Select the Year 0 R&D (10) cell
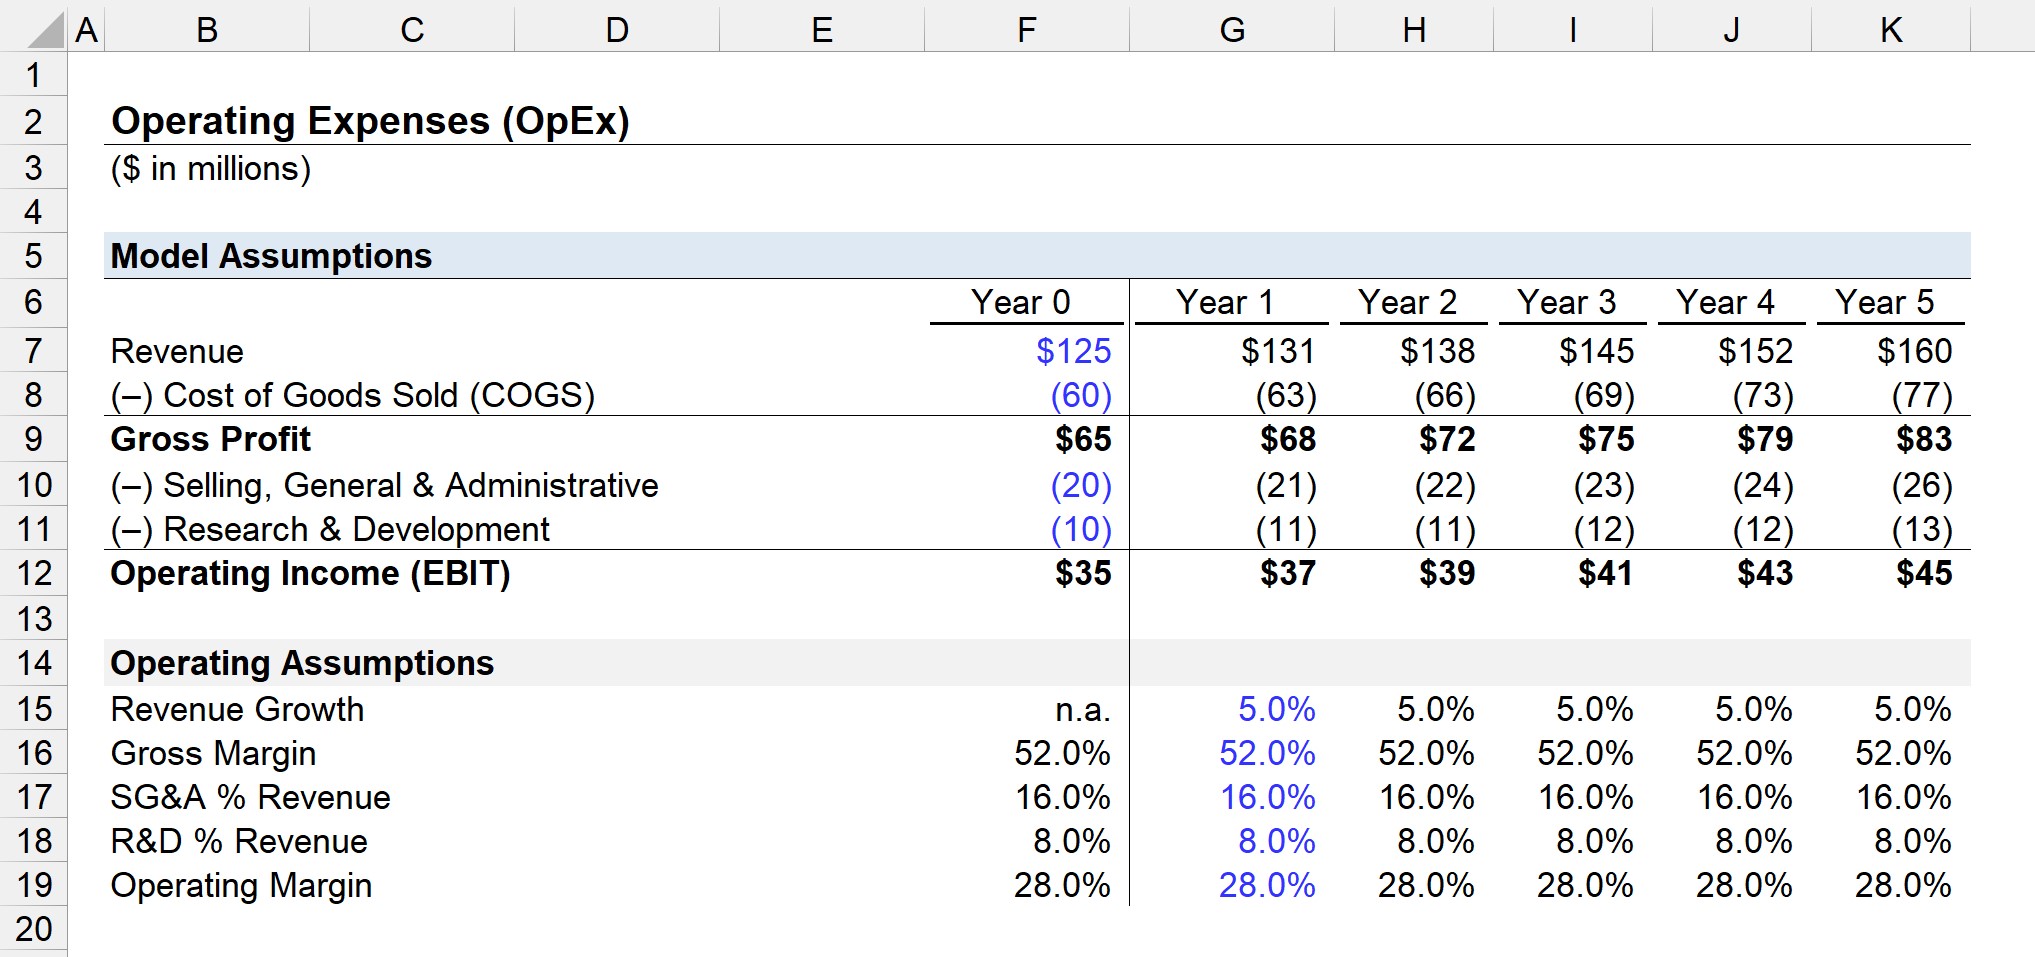Image resolution: width=2035 pixels, height=957 pixels. [x=1081, y=529]
